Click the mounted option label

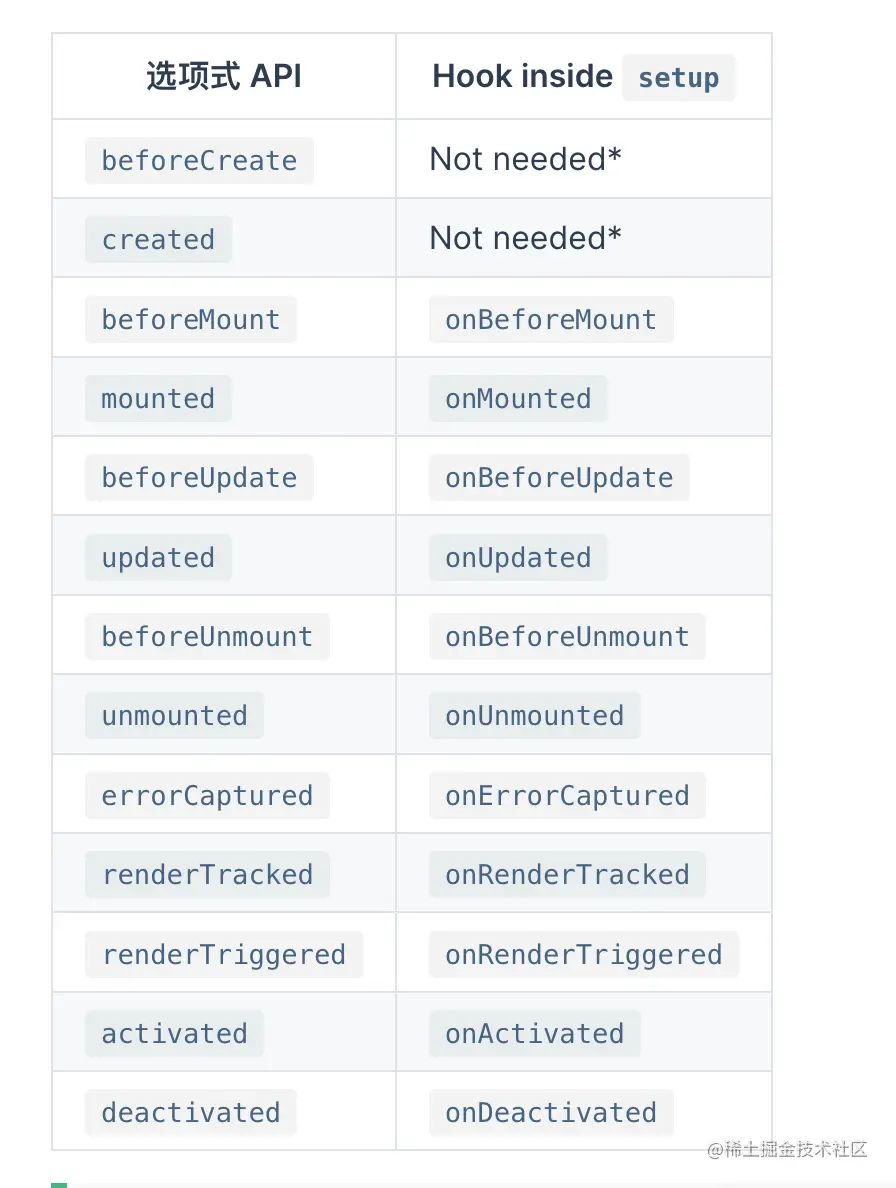pos(158,399)
